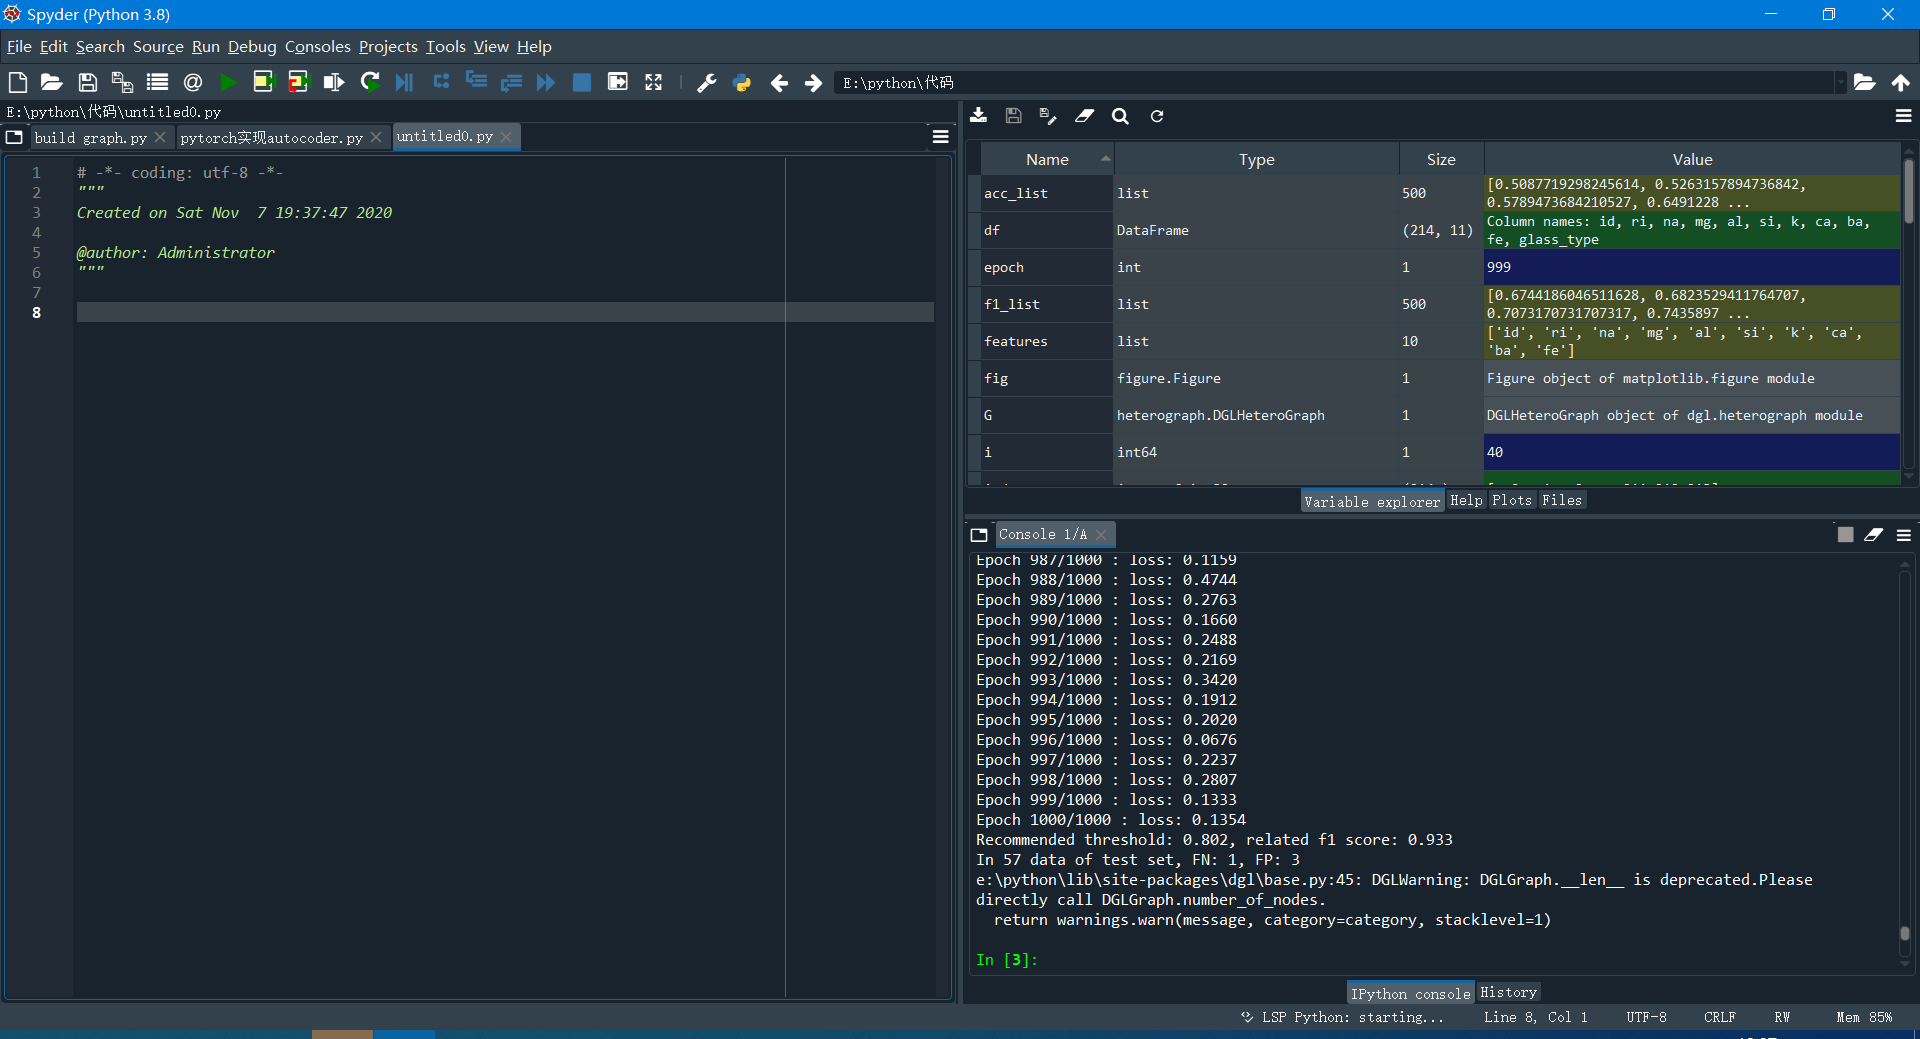Click the working directory path field

click(x=1335, y=83)
